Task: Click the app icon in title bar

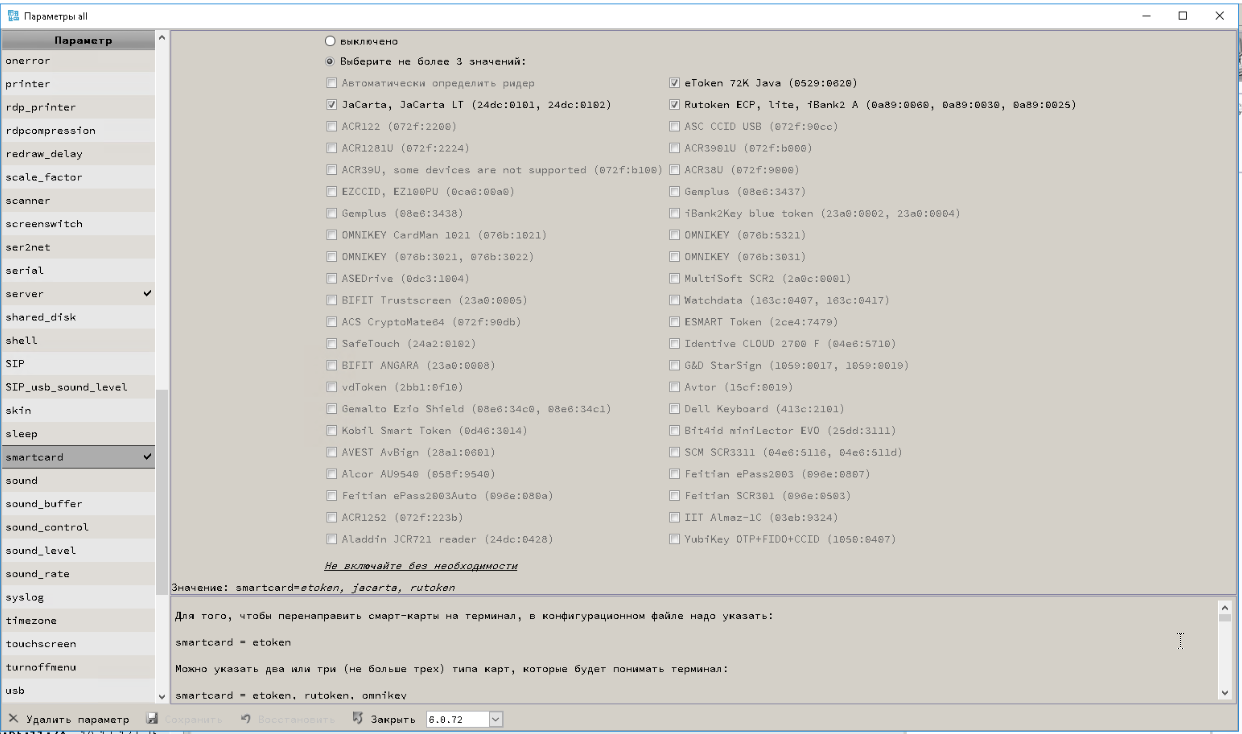Action: click(x=12, y=15)
